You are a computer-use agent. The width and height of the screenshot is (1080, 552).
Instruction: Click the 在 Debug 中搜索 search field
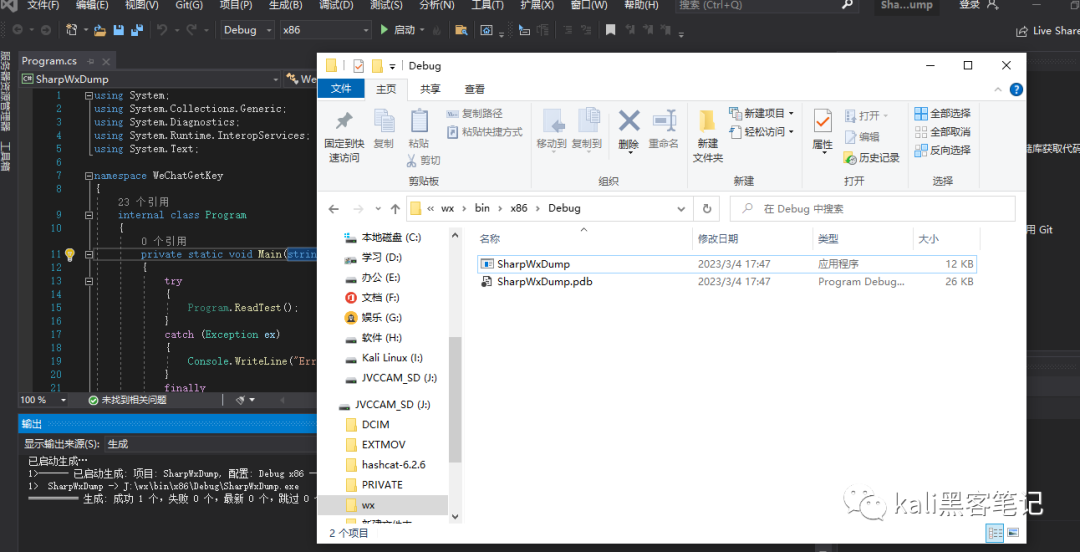click(x=872, y=209)
